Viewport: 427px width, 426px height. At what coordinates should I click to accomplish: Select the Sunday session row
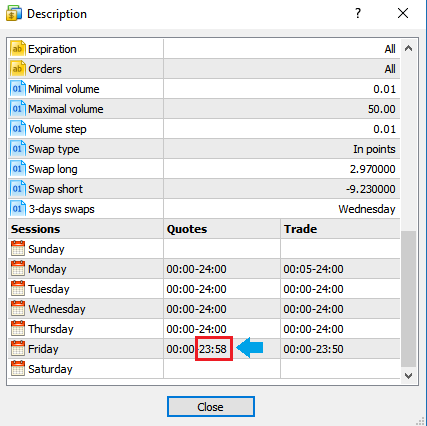point(204,249)
